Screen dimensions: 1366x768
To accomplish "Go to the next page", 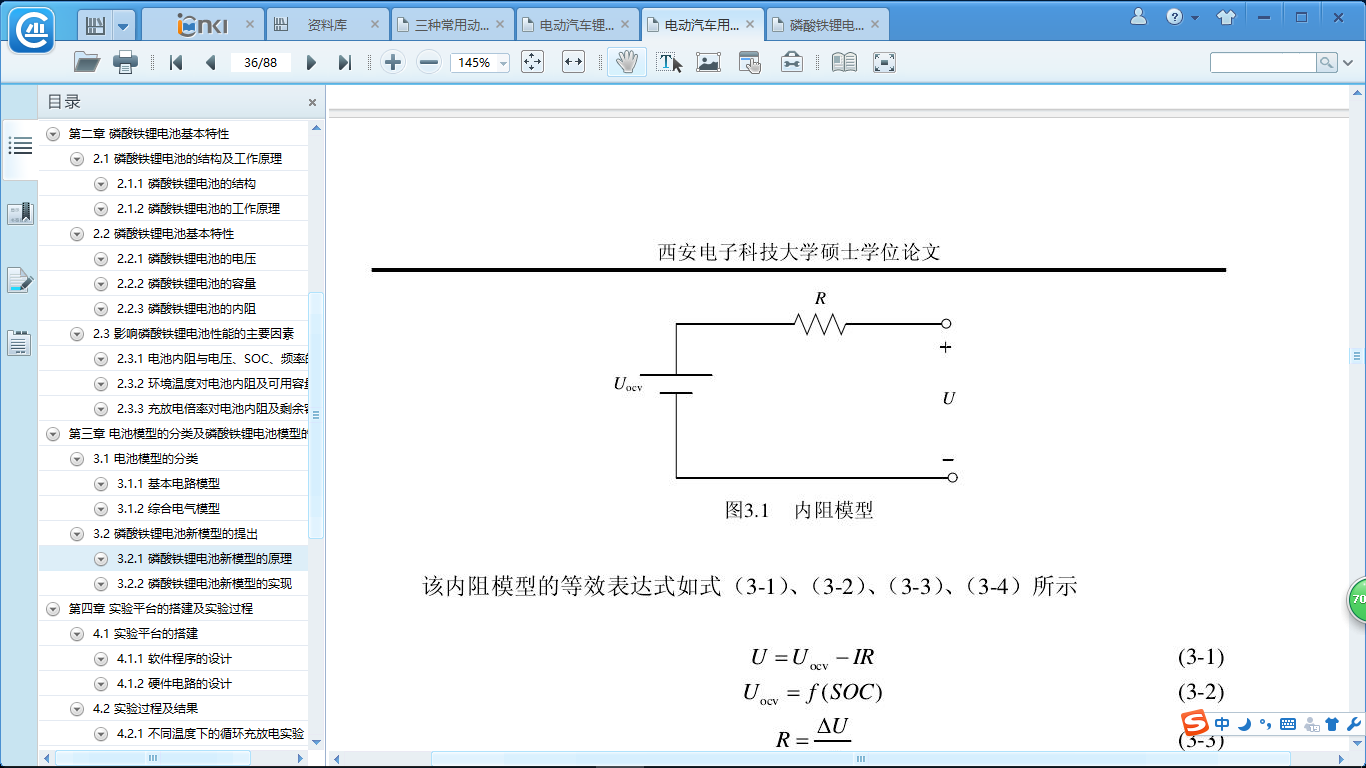I will tap(311, 62).
